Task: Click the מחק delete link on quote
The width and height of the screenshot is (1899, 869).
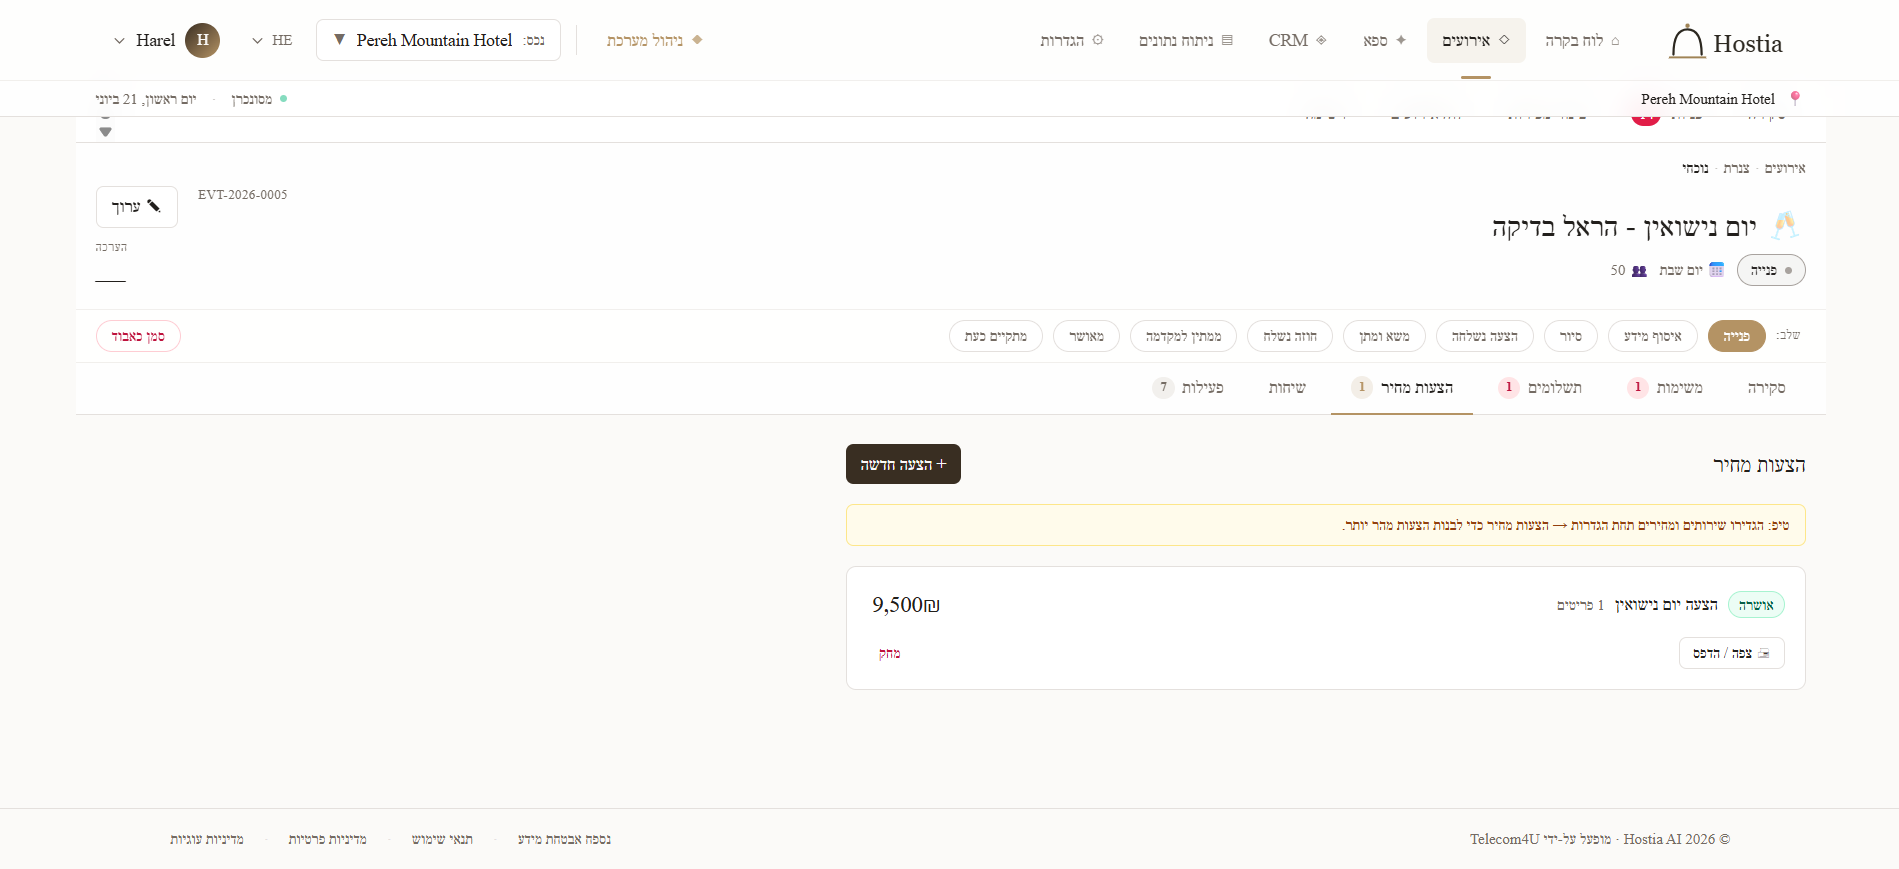Action: (890, 653)
